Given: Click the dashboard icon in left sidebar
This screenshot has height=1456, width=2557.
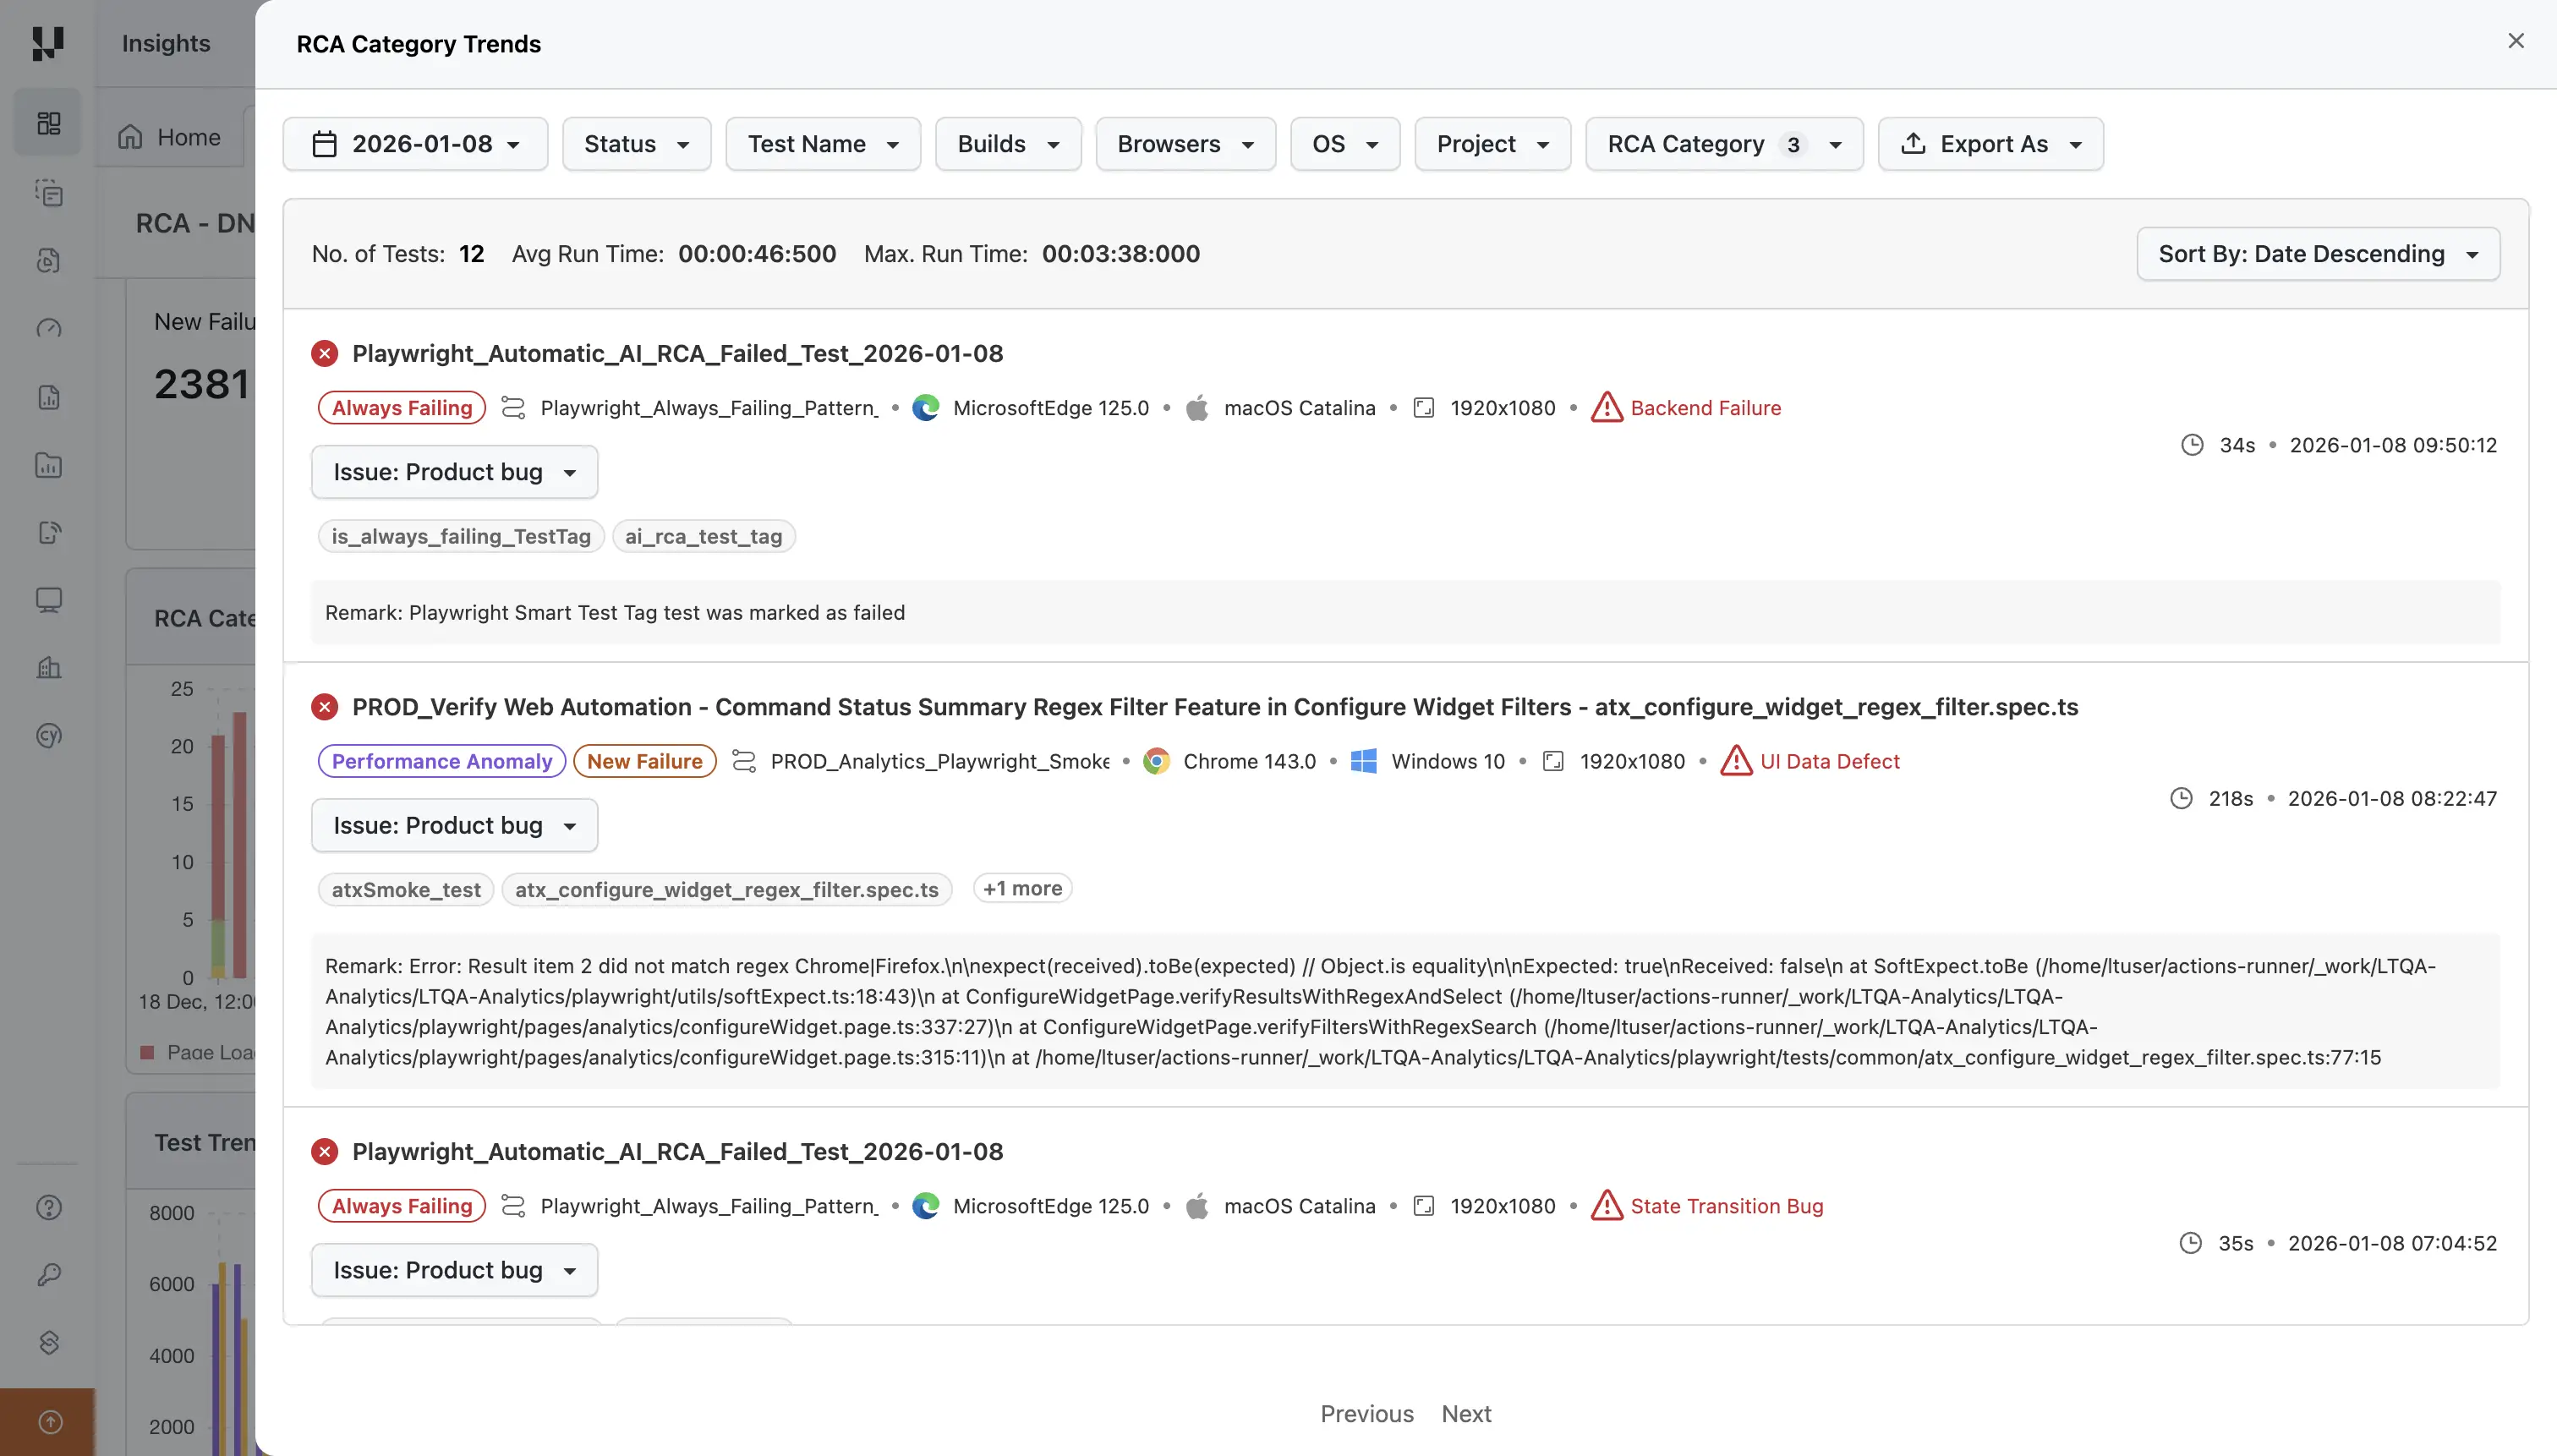Looking at the screenshot, I should point(48,123).
